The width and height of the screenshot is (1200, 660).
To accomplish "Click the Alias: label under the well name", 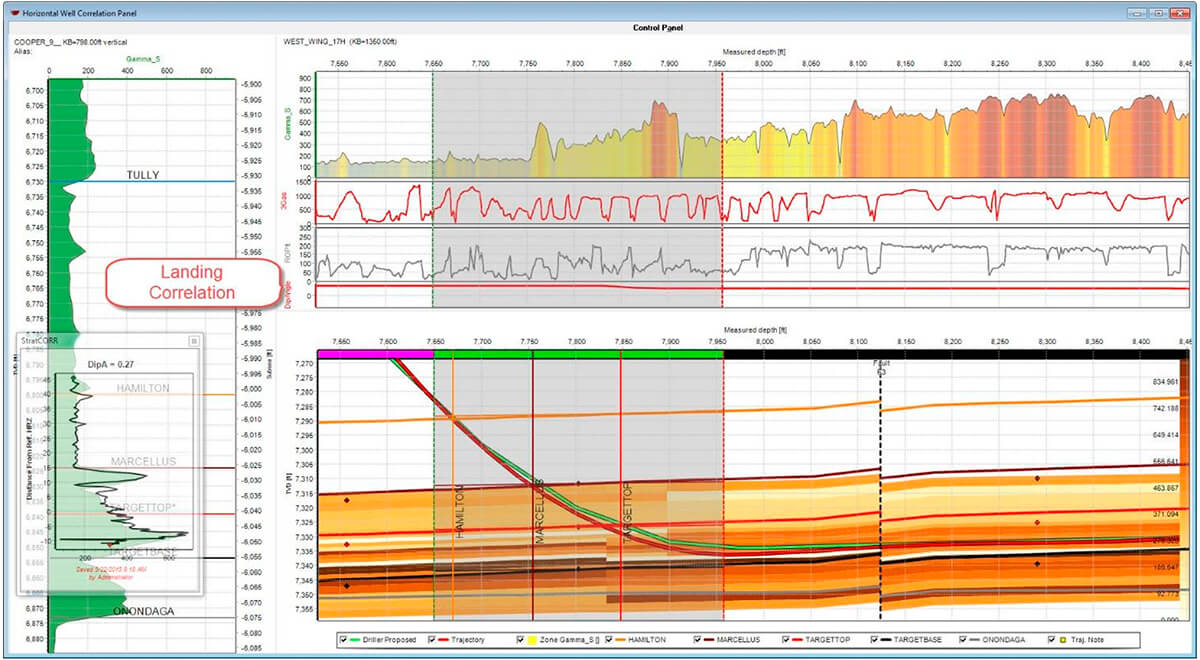I will (x=23, y=52).
